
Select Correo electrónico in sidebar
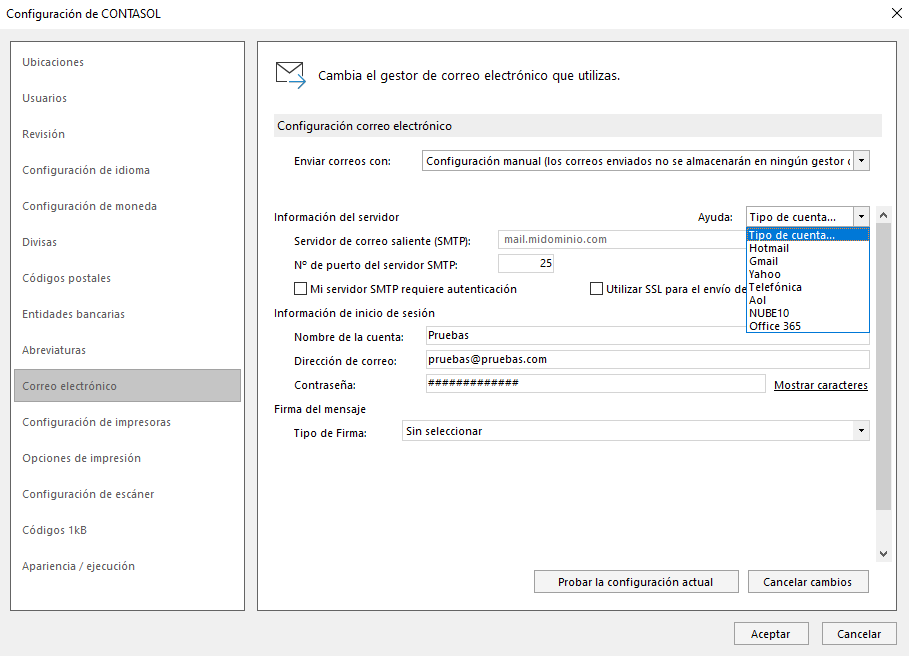[128, 385]
